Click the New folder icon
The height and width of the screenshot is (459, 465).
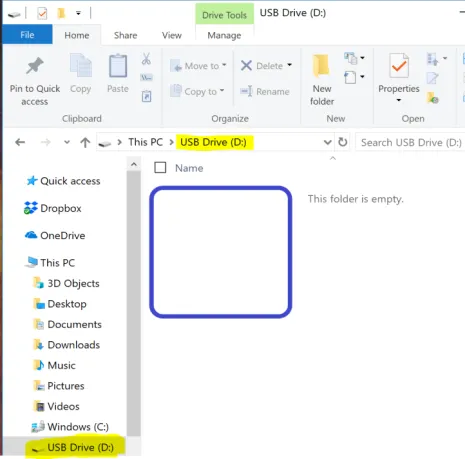[x=321, y=66]
